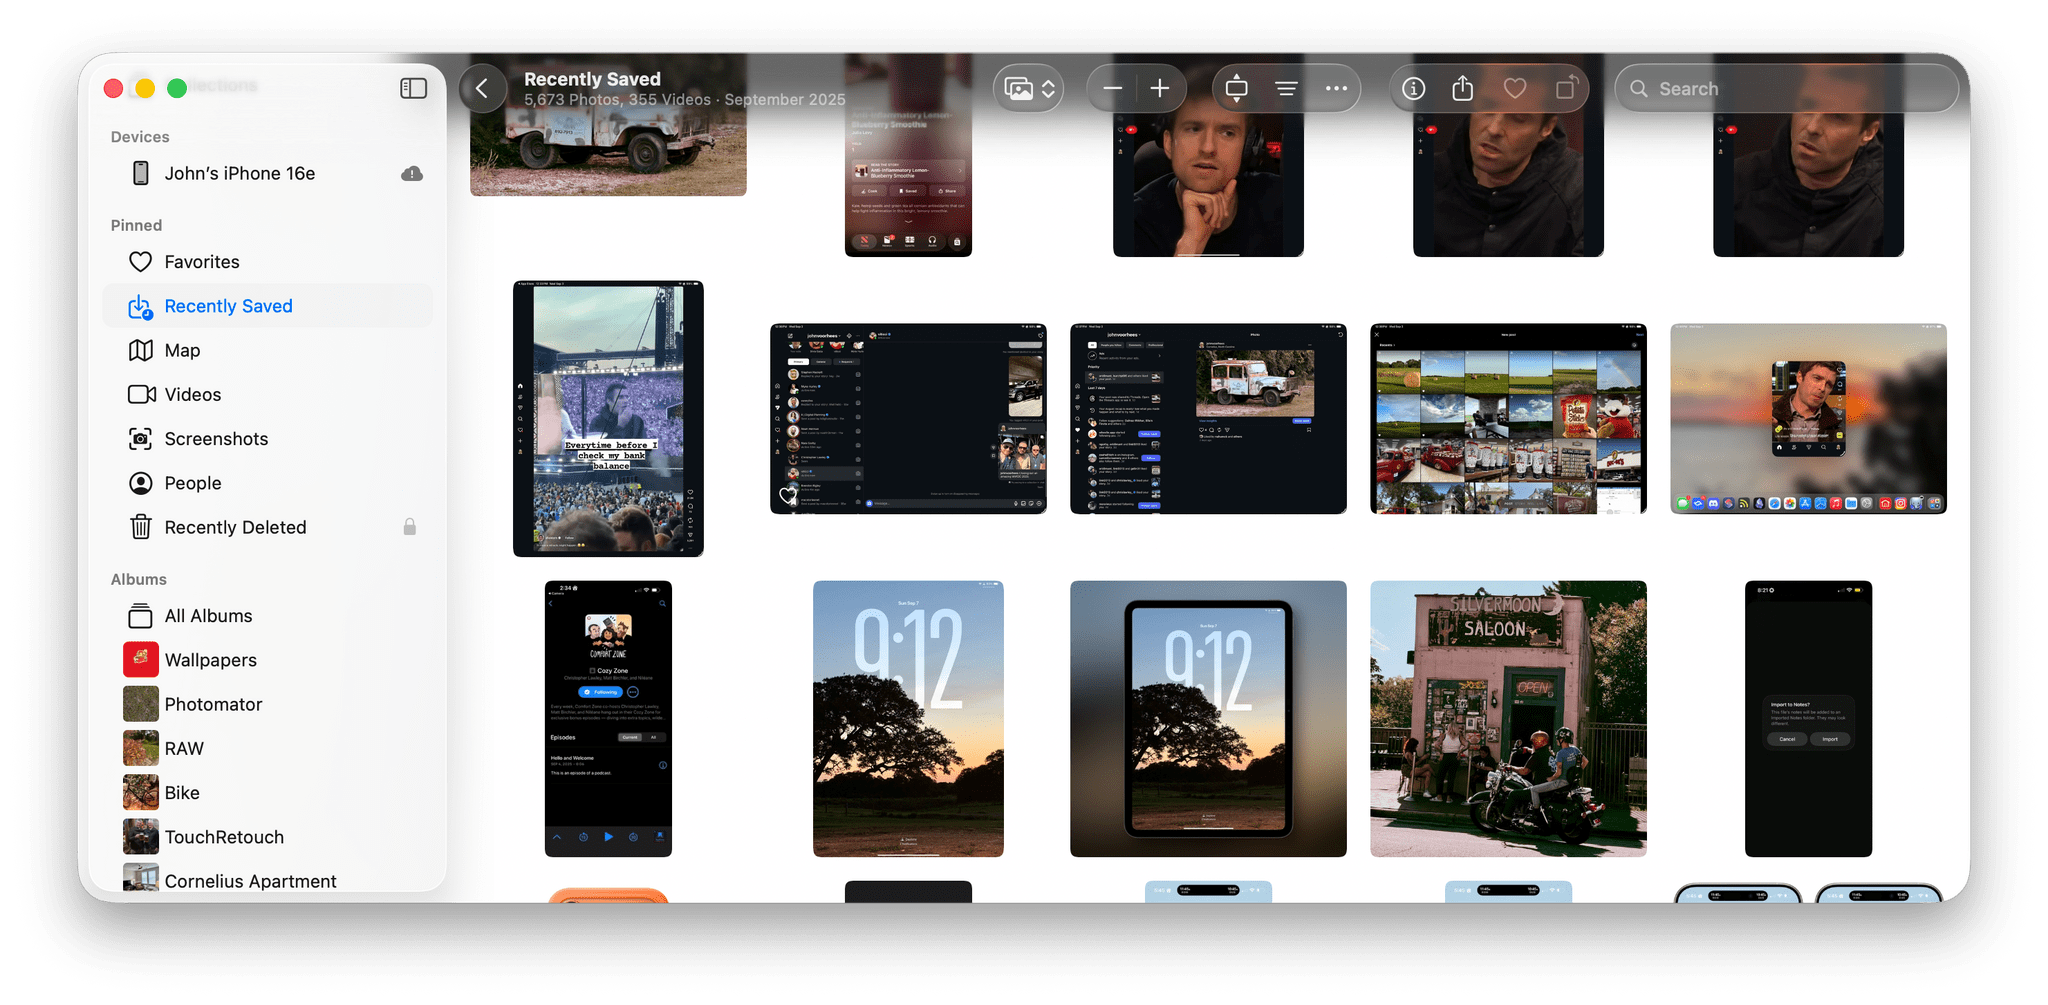Image resolution: width=2048 pixels, height=1005 pixels.
Task: Open the RAW album
Action: [268, 748]
